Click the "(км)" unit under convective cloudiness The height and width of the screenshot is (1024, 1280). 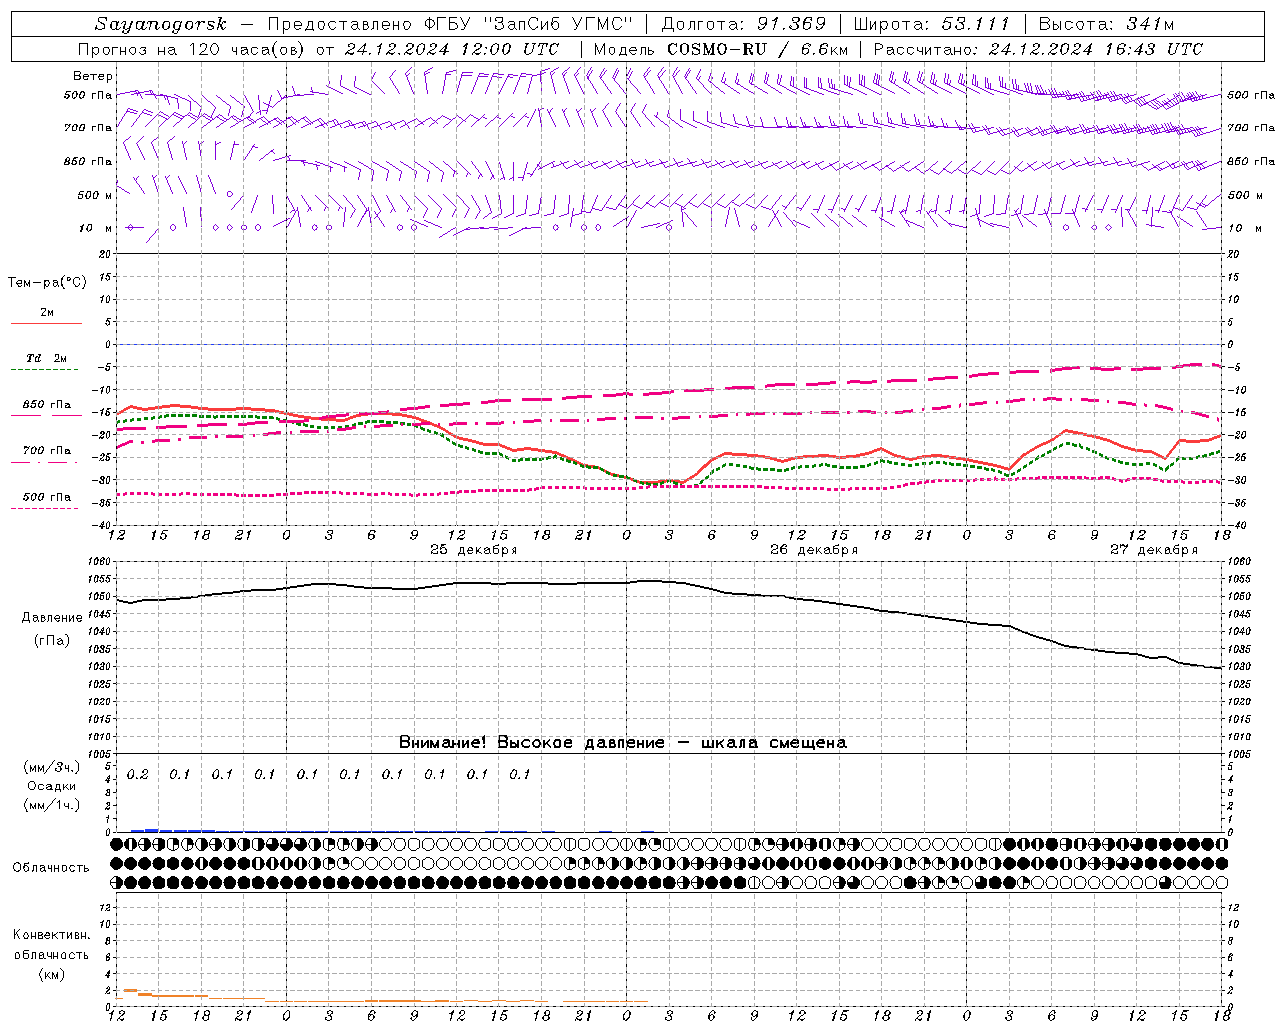[51, 974]
